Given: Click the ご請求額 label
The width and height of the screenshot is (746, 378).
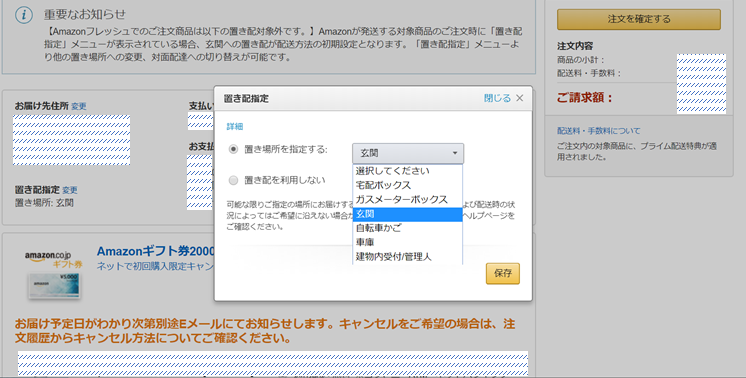Looking at the screenshot, I should point(585,98).
